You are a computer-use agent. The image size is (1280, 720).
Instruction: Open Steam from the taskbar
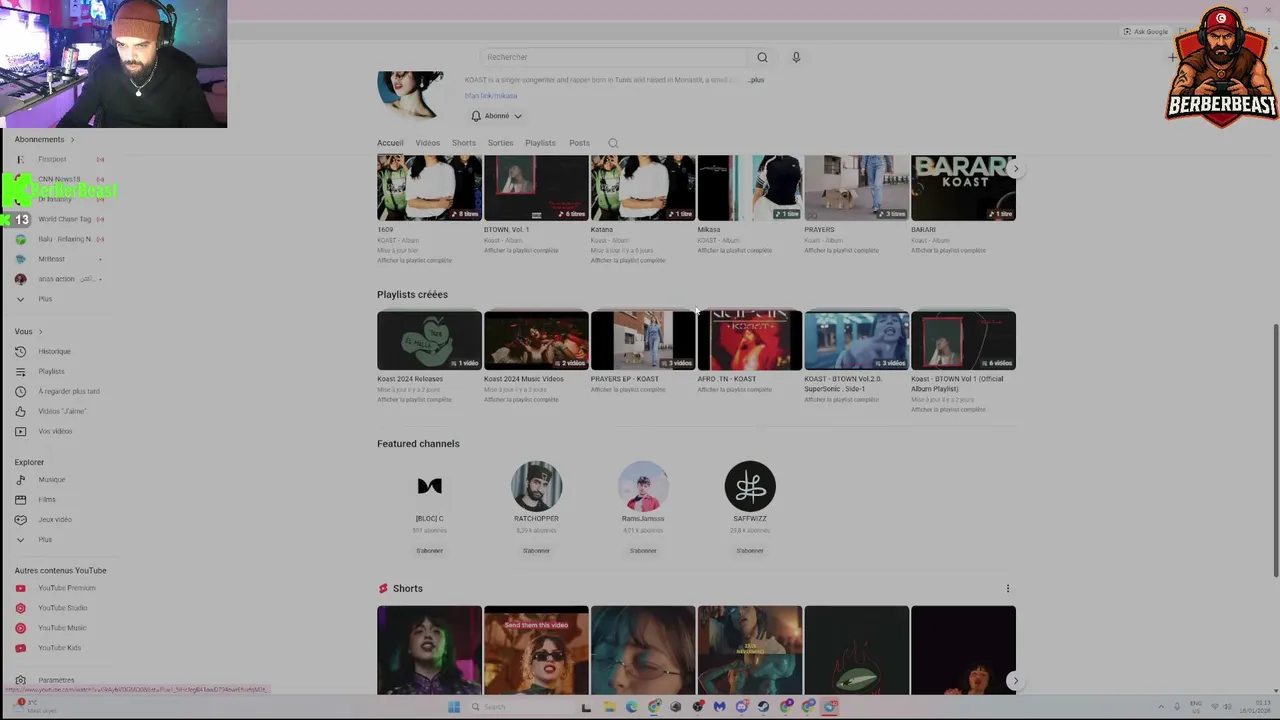click(763, 707)
